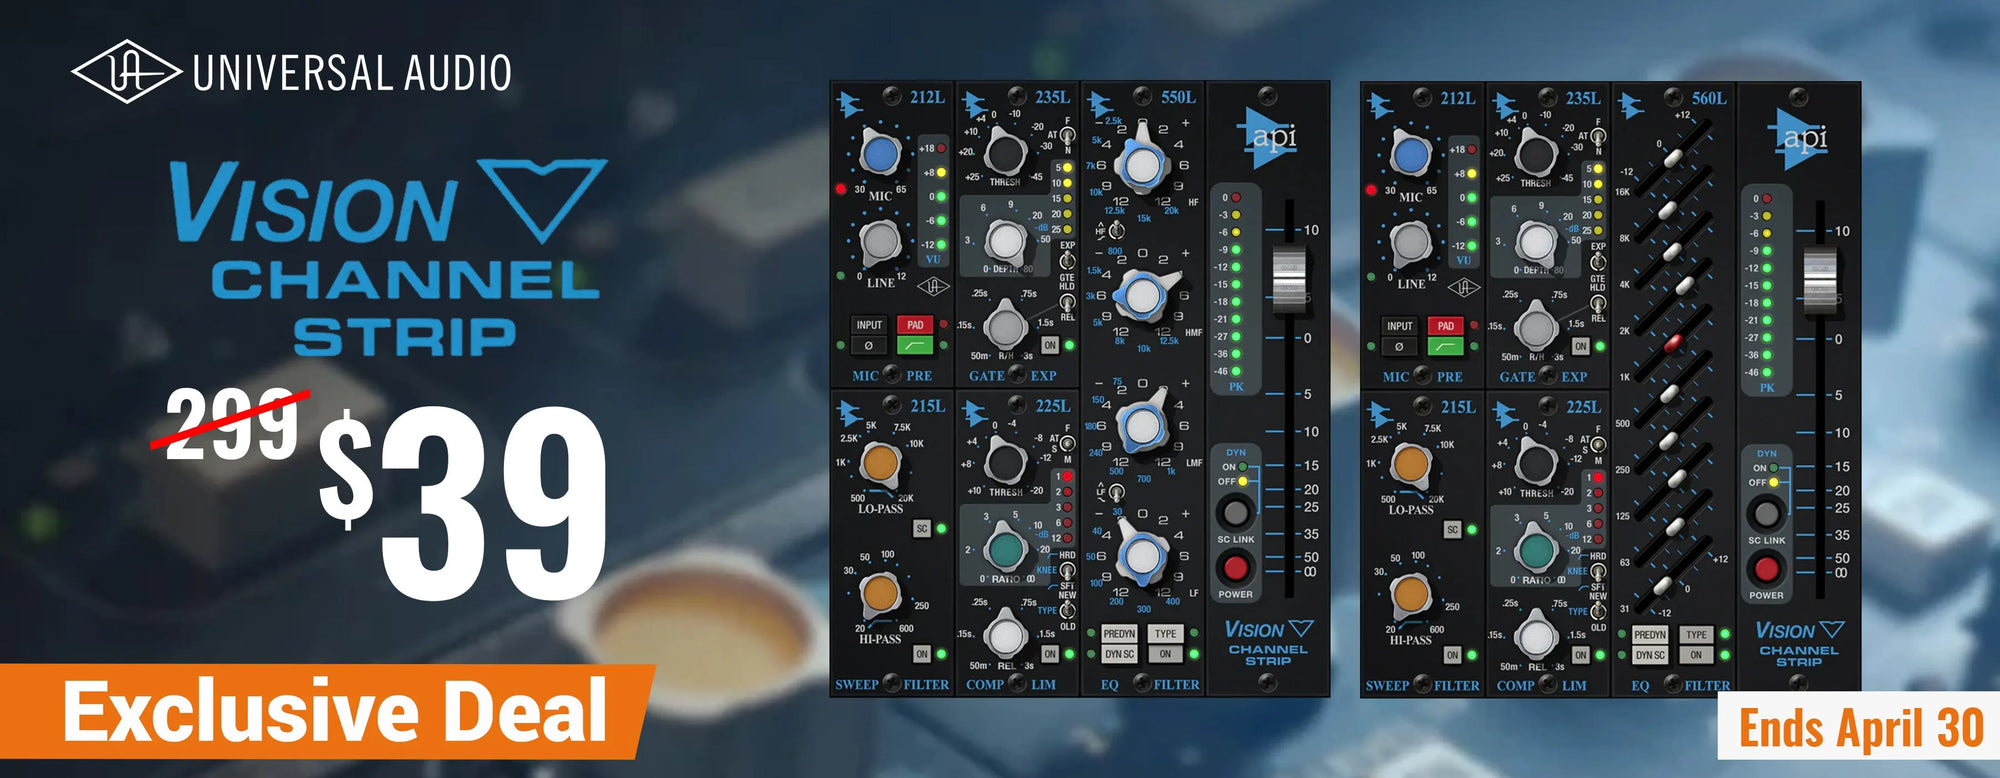
Task: Click the Vision Channel Strip logo under right strip fader
Action: coord(1799,644)
